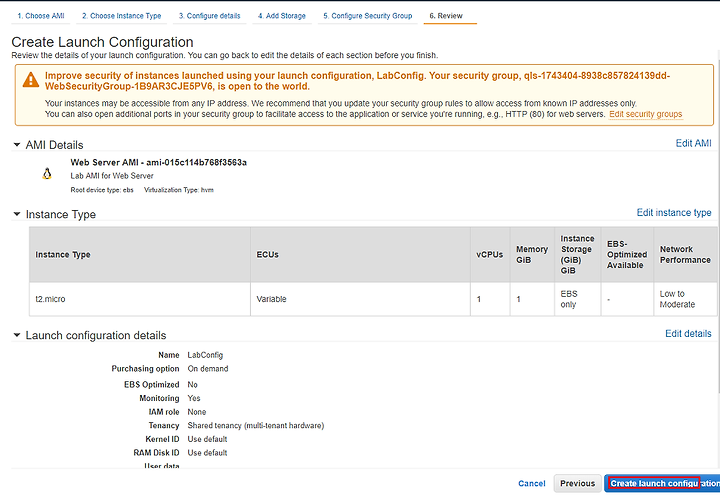The height and width of the screenshot is (503, 720).
Task: Click the Variable ECUs cell
Action: pos(360,299)
